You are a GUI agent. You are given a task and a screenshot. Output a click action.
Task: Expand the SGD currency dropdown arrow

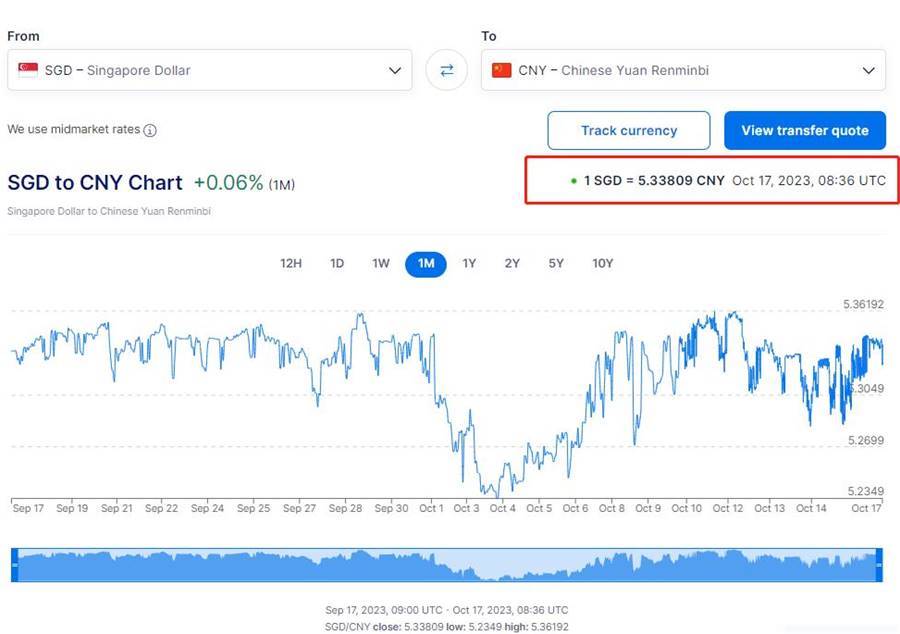point(395,71)
